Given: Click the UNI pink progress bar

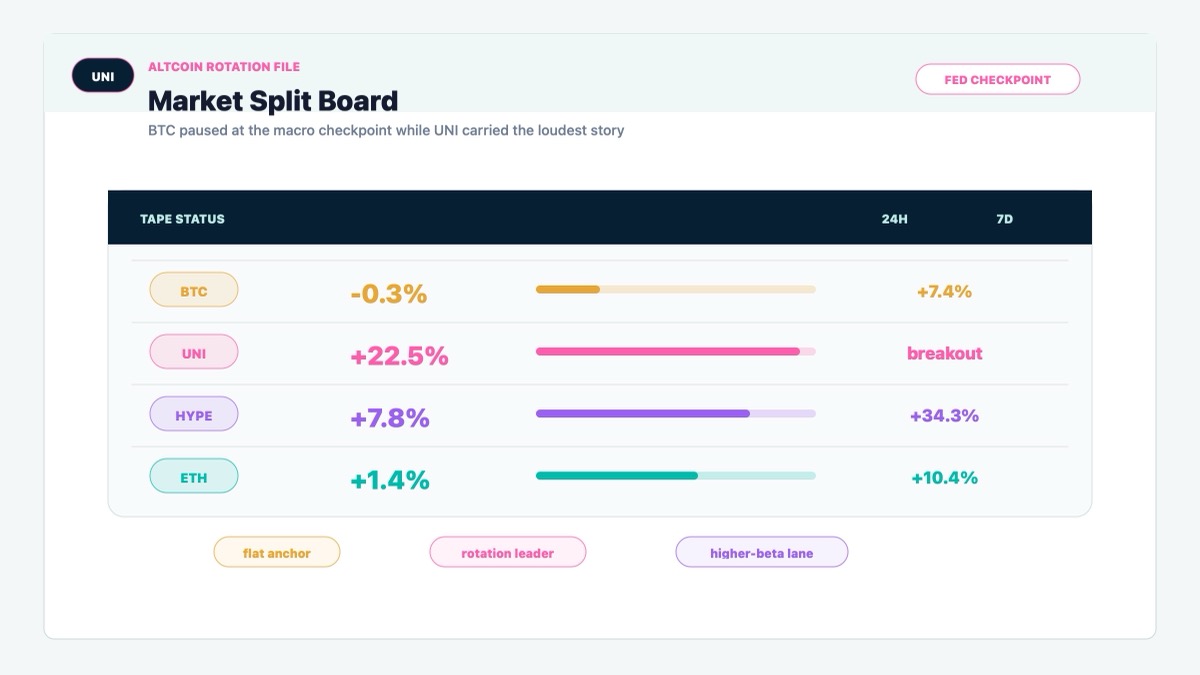Looking at the screenshot, I should coord(676,352).
